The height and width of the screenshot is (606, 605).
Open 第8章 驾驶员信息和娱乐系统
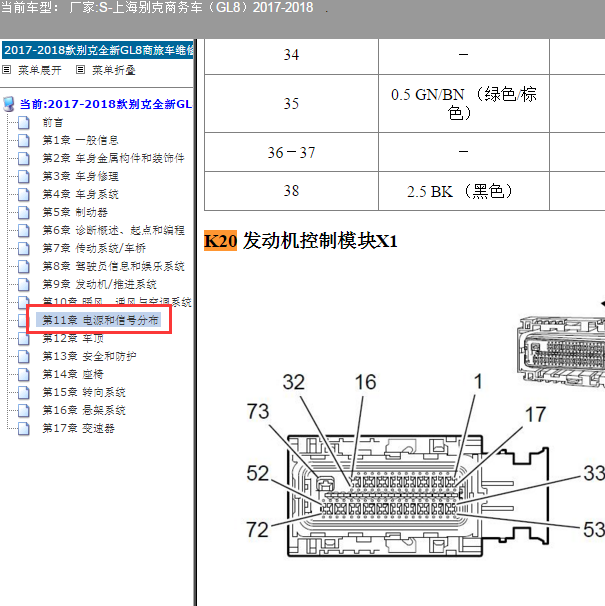[113, 266]
